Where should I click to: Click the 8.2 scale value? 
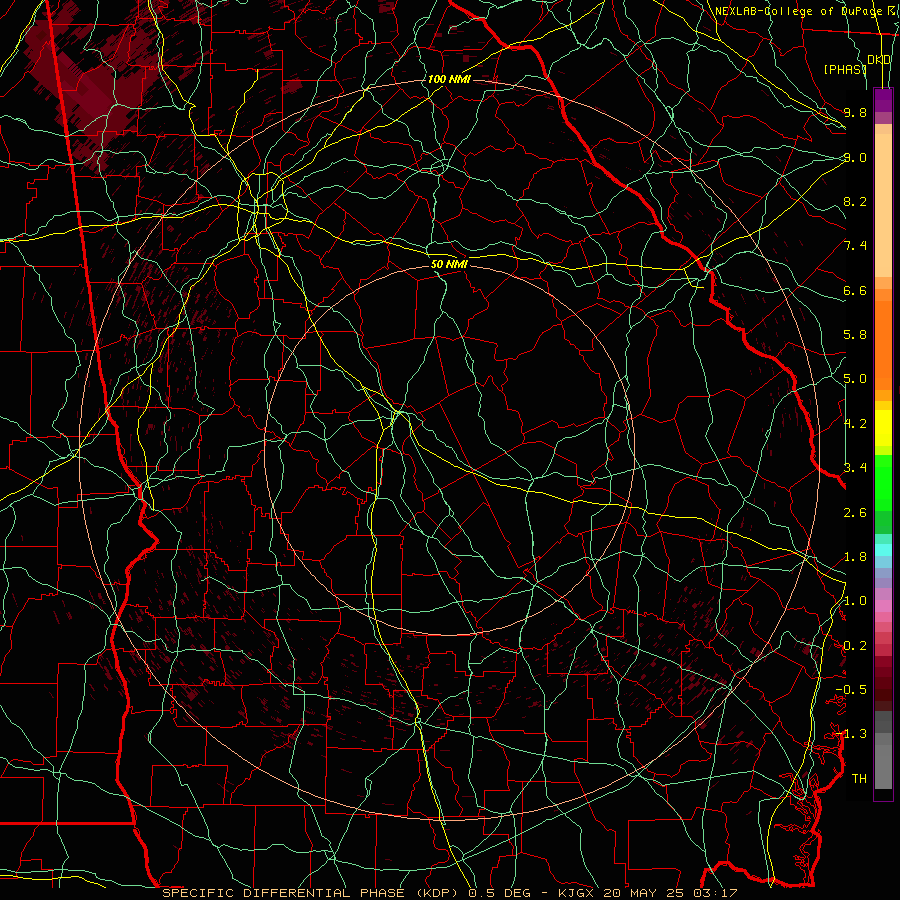pos(855,201)
